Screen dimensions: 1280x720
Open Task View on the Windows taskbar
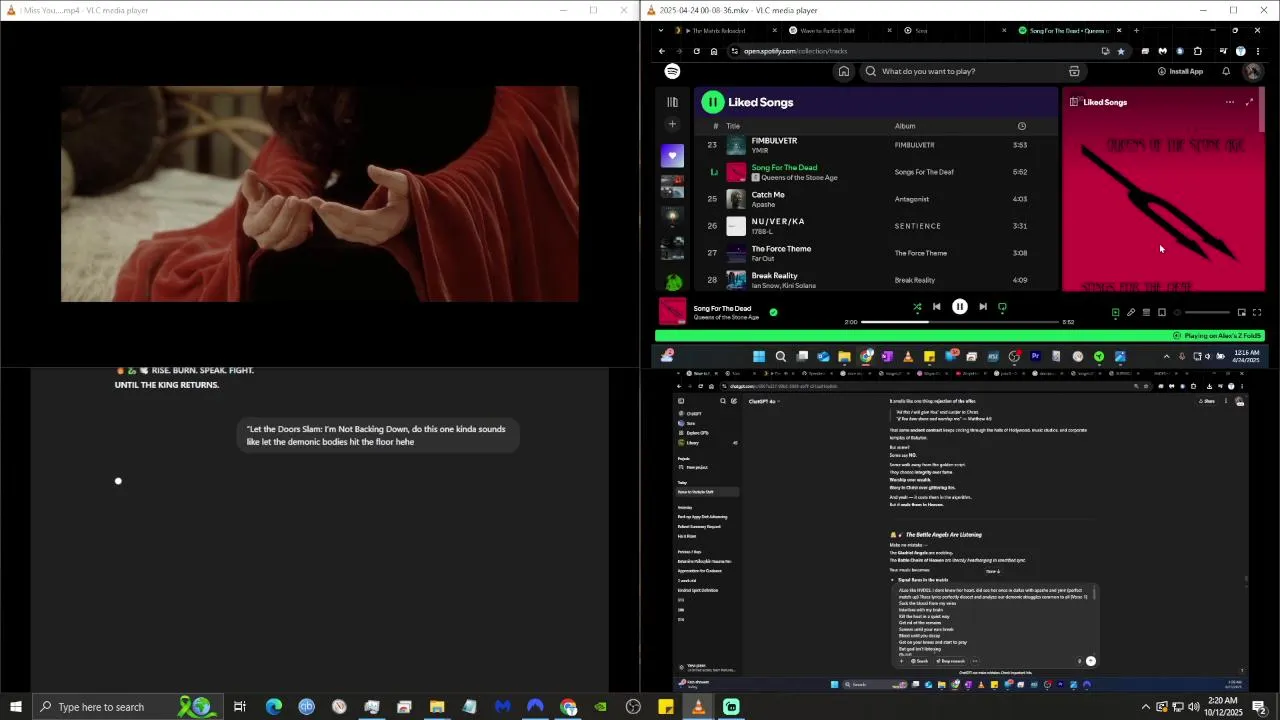pos(240,707)
